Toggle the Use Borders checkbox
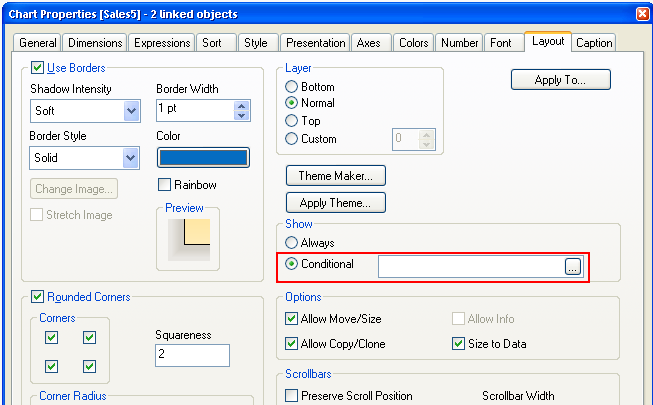The height and width of the screenshot is (405, 653). tap(39, 68)
